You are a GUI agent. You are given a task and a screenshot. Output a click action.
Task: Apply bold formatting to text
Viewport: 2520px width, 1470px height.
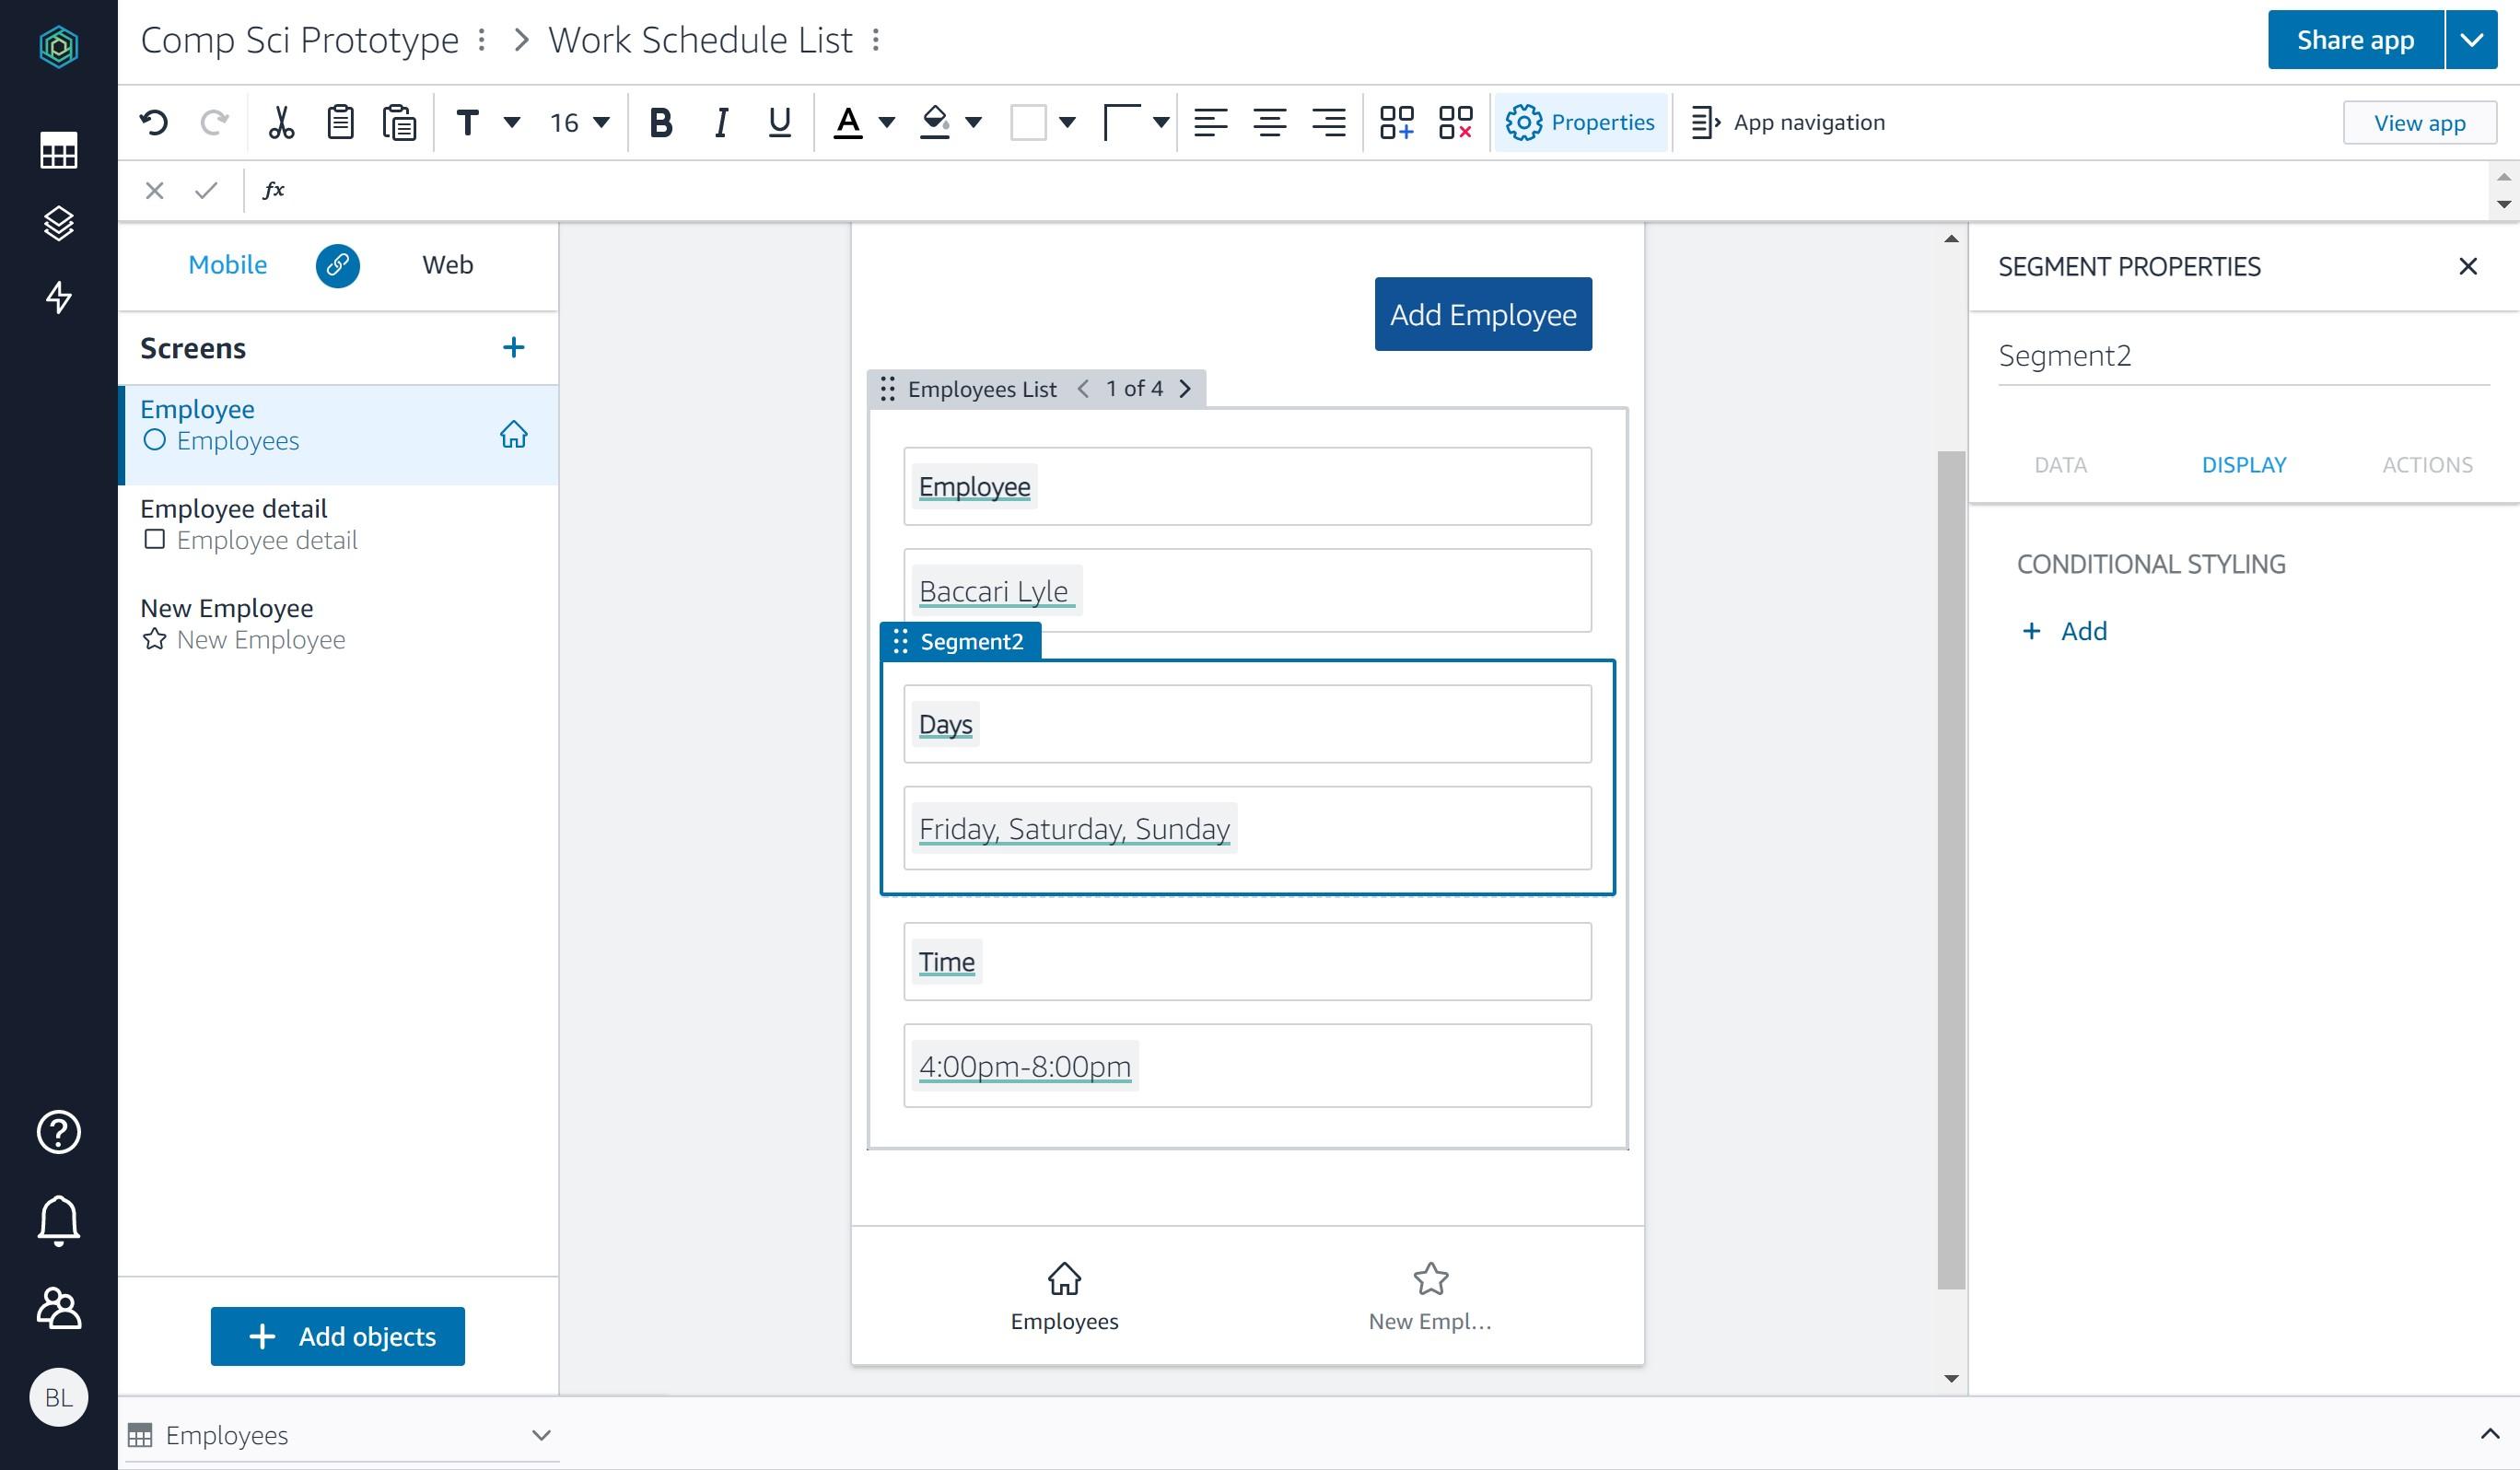coord(660,121)
